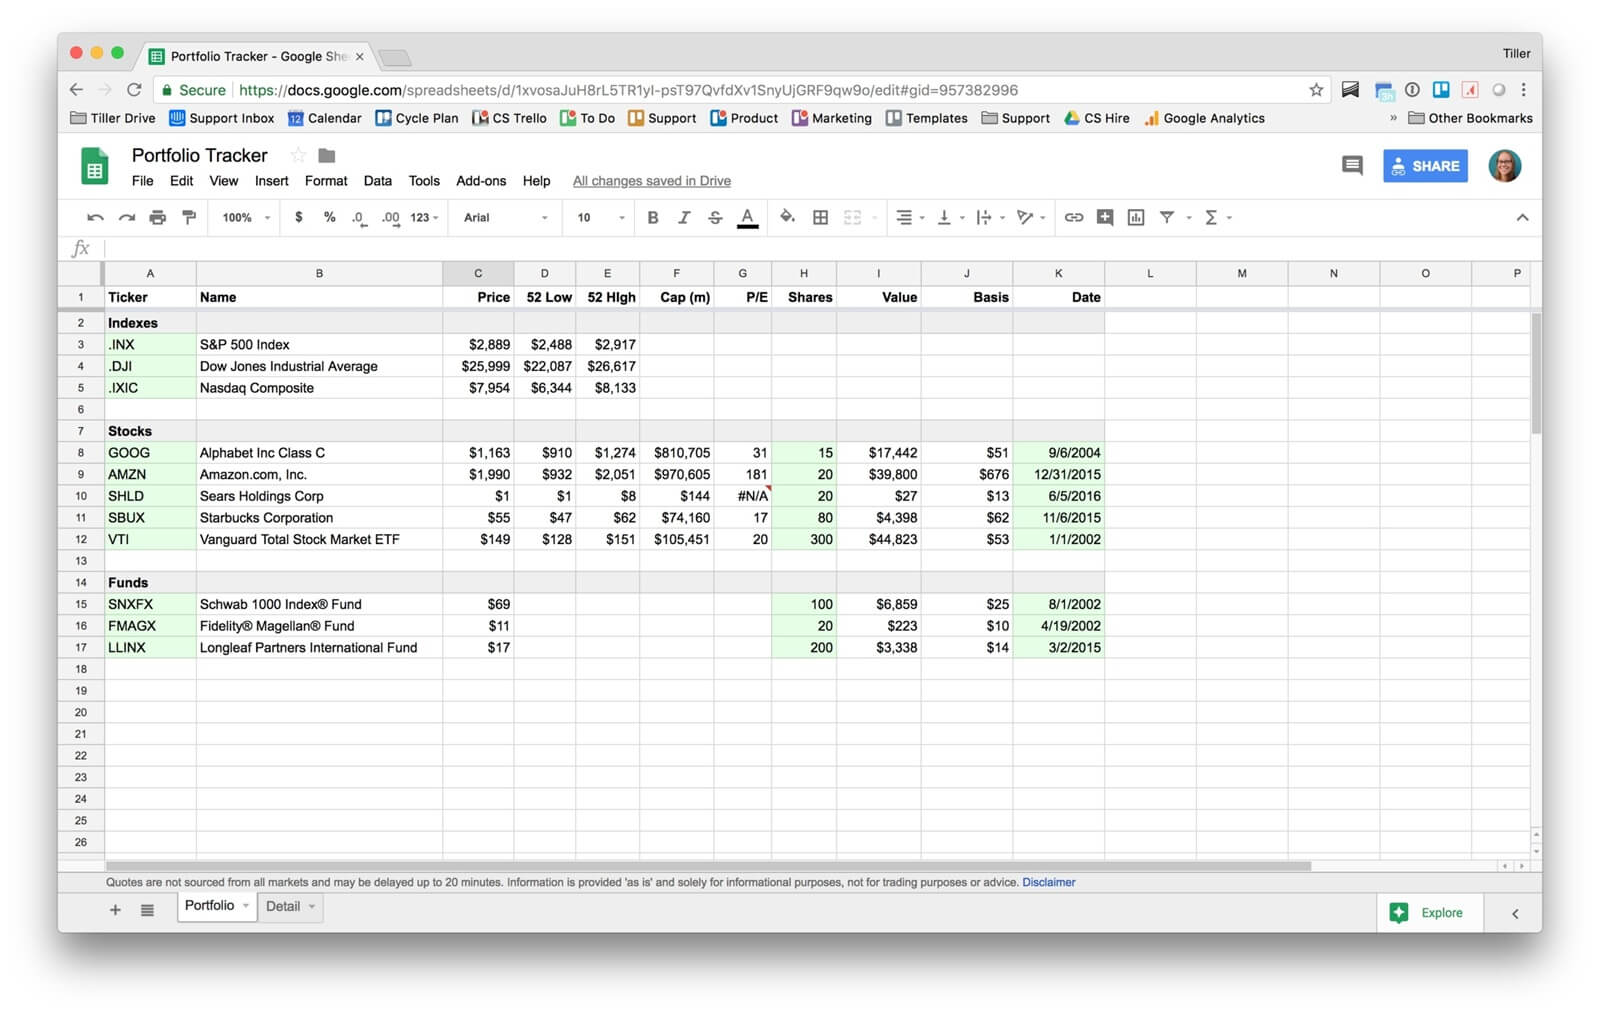This screenshot has width=1600, height=1015.
Task: Format as currency with dollar icon
Action: 298,217
